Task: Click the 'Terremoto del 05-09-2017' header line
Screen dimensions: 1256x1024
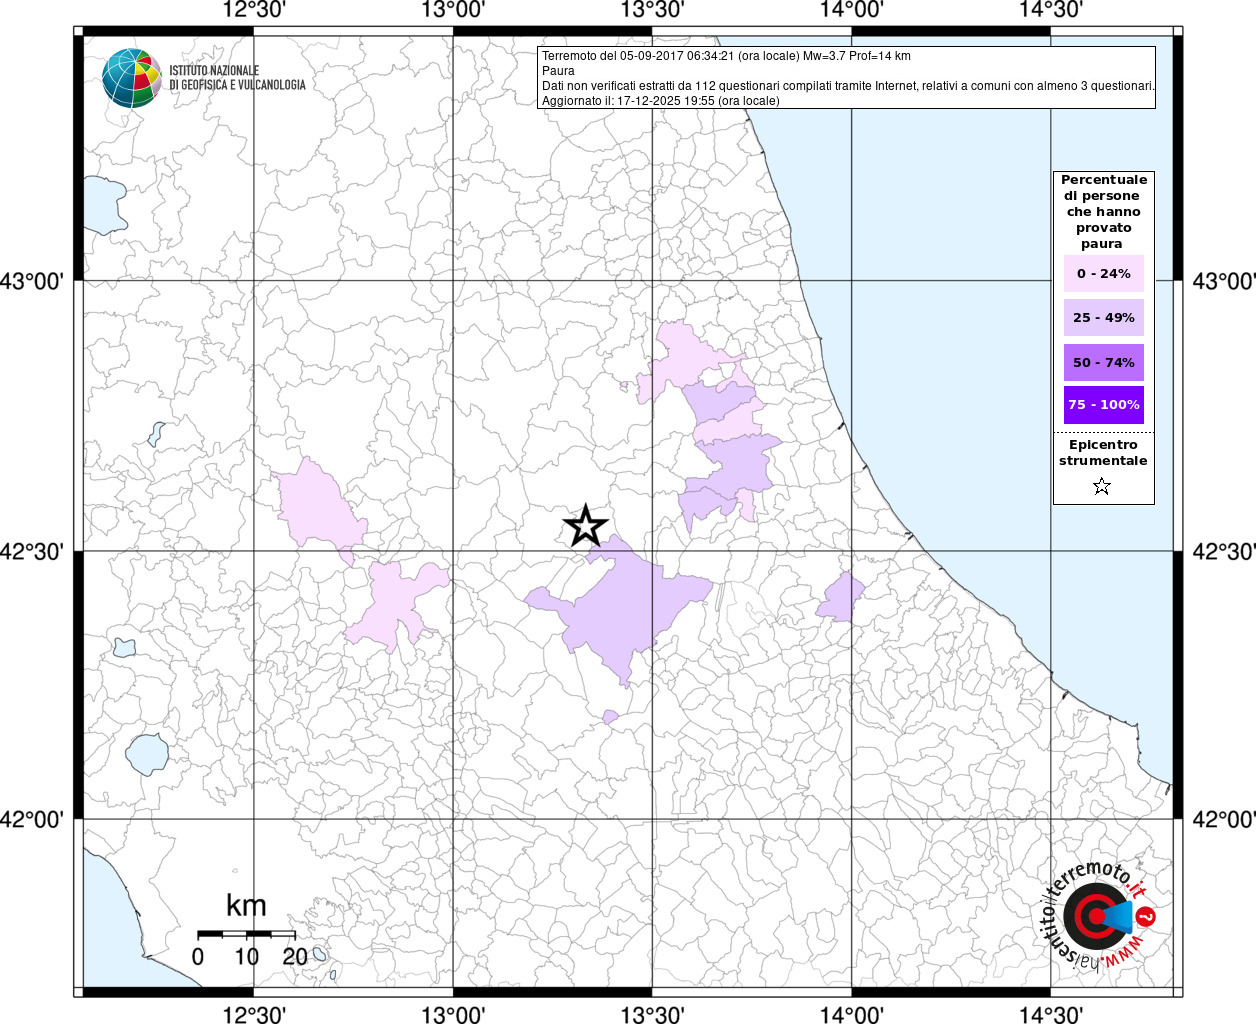Action: 726,56
